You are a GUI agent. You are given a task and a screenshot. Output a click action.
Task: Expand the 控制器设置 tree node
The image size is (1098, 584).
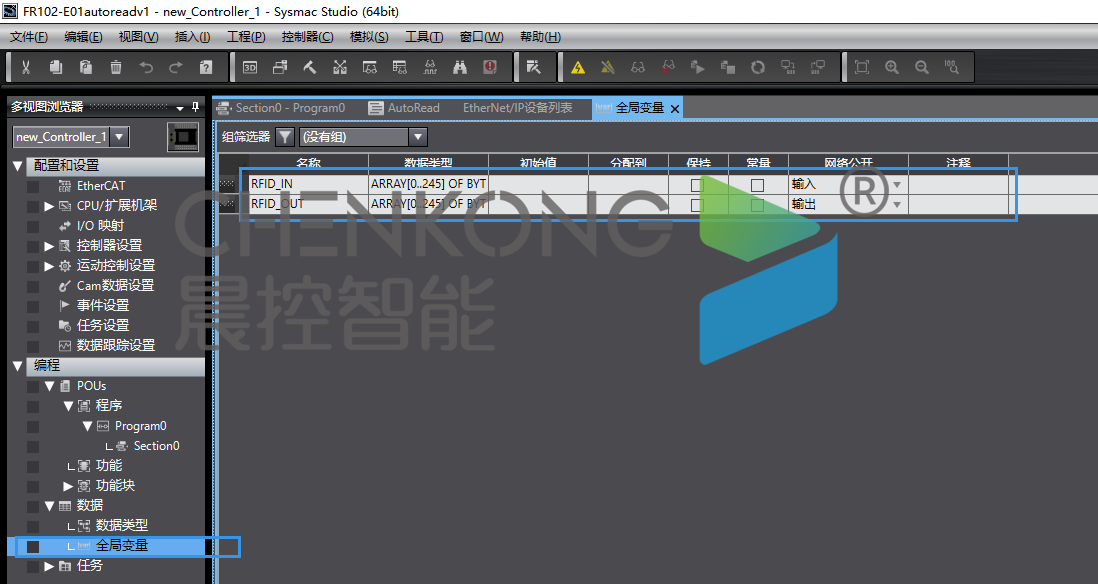pos(49,246)
